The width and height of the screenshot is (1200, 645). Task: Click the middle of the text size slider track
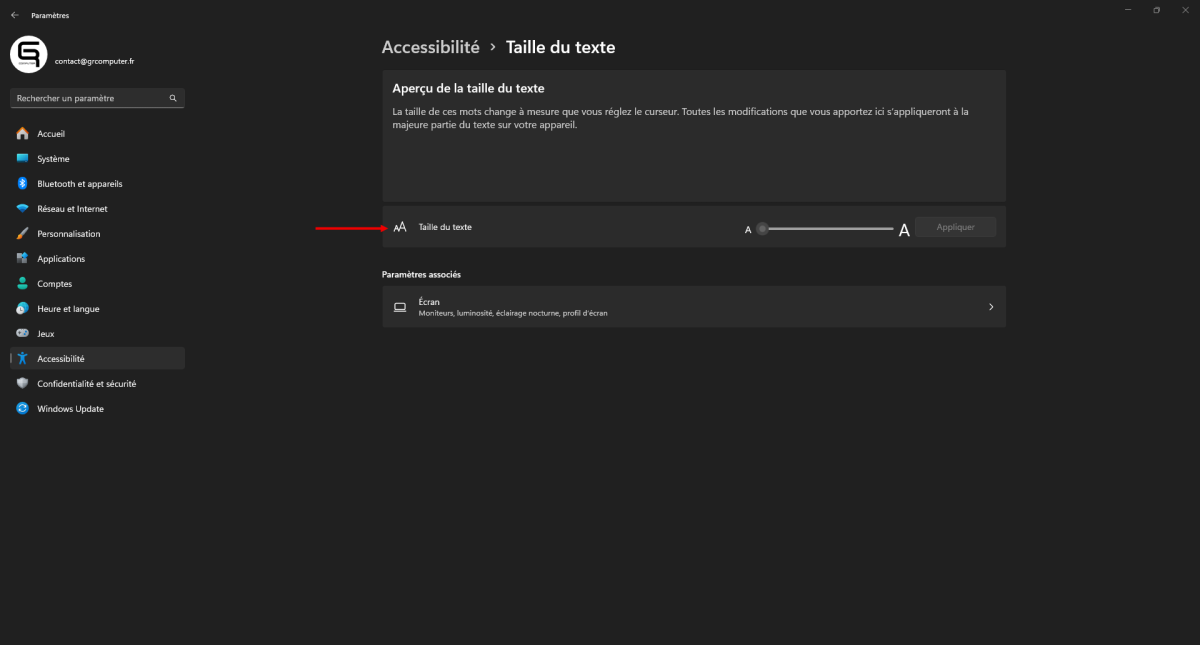(826, 228)
